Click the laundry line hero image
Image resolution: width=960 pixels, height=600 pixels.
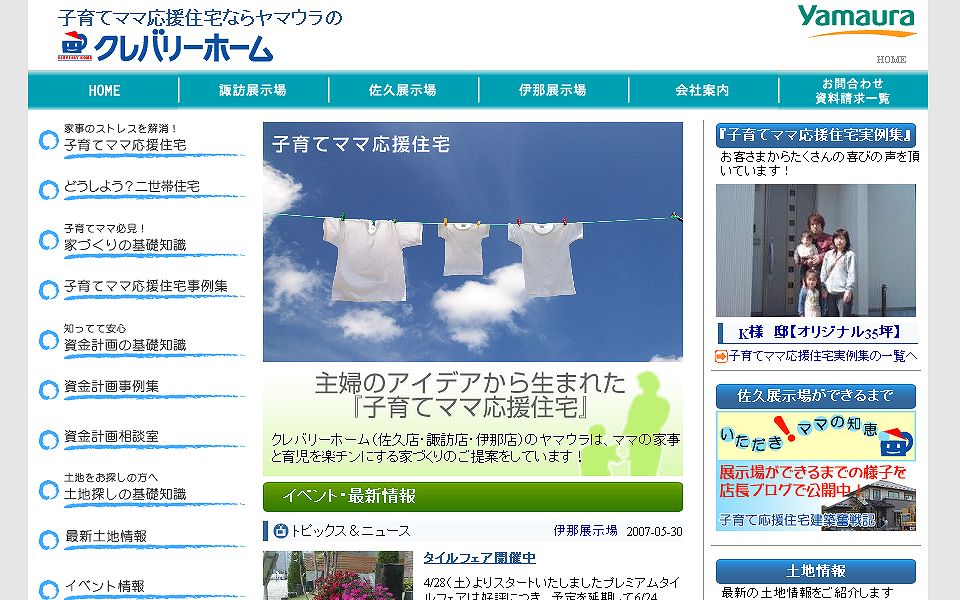point(473,242)
